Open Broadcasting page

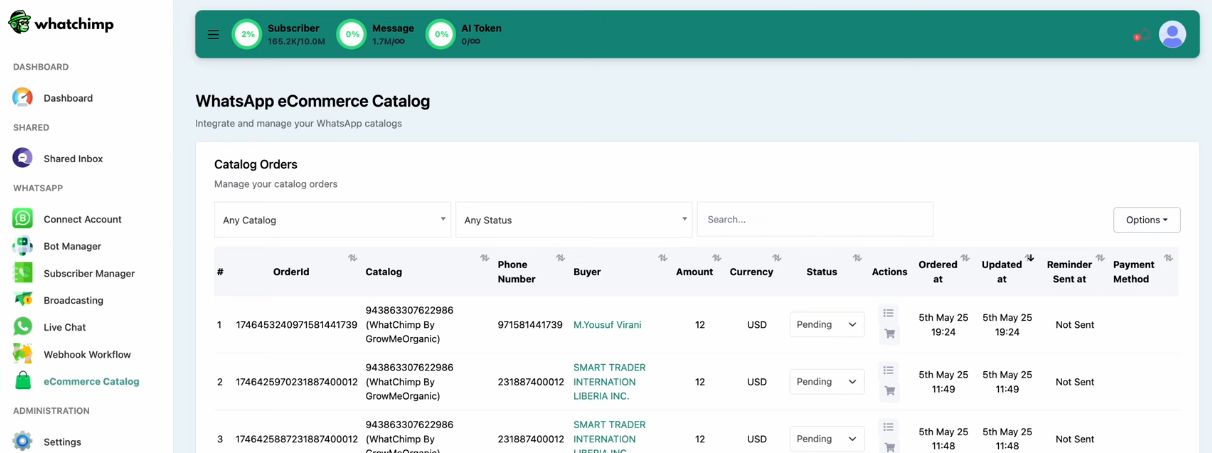pos(73,300)
